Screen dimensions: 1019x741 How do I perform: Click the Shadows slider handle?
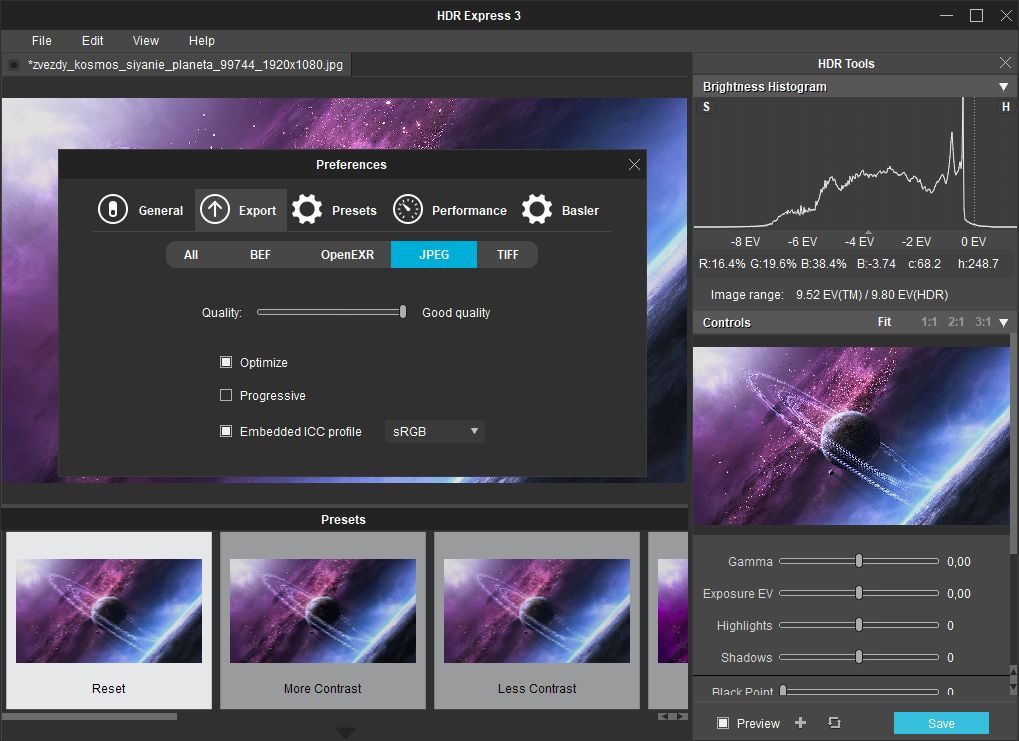(x=858, y=656)
